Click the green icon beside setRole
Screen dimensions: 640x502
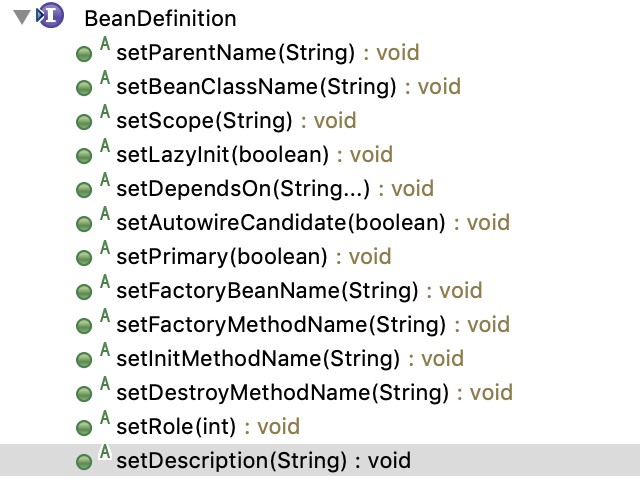click(85, 428)
